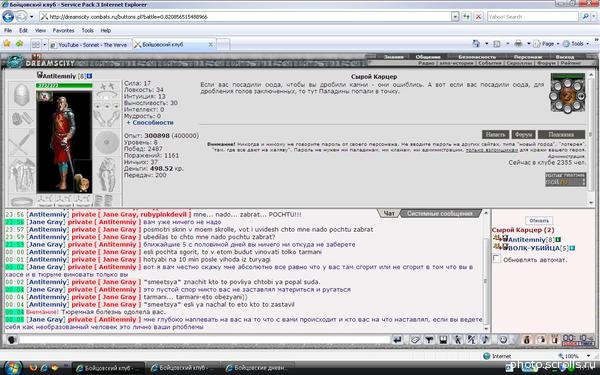600x375 pixels.
Task: Open the Персонаж top game menu
Action: coord(528,57)
